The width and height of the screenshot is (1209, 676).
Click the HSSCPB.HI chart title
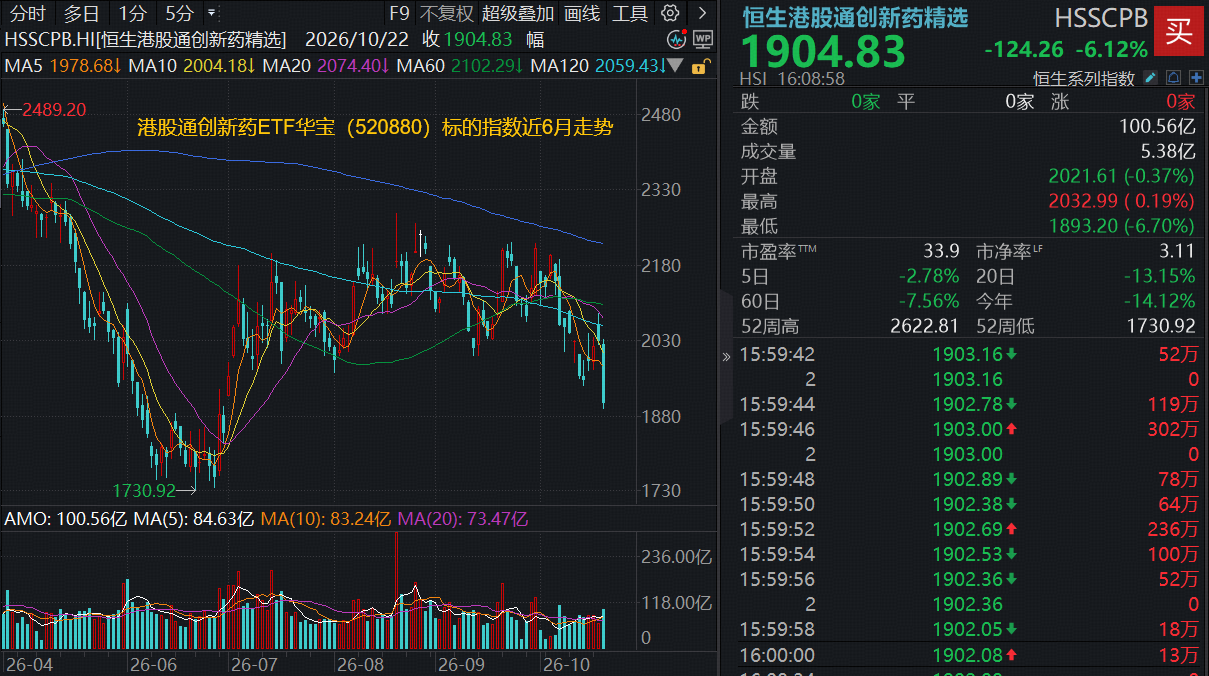146,39
